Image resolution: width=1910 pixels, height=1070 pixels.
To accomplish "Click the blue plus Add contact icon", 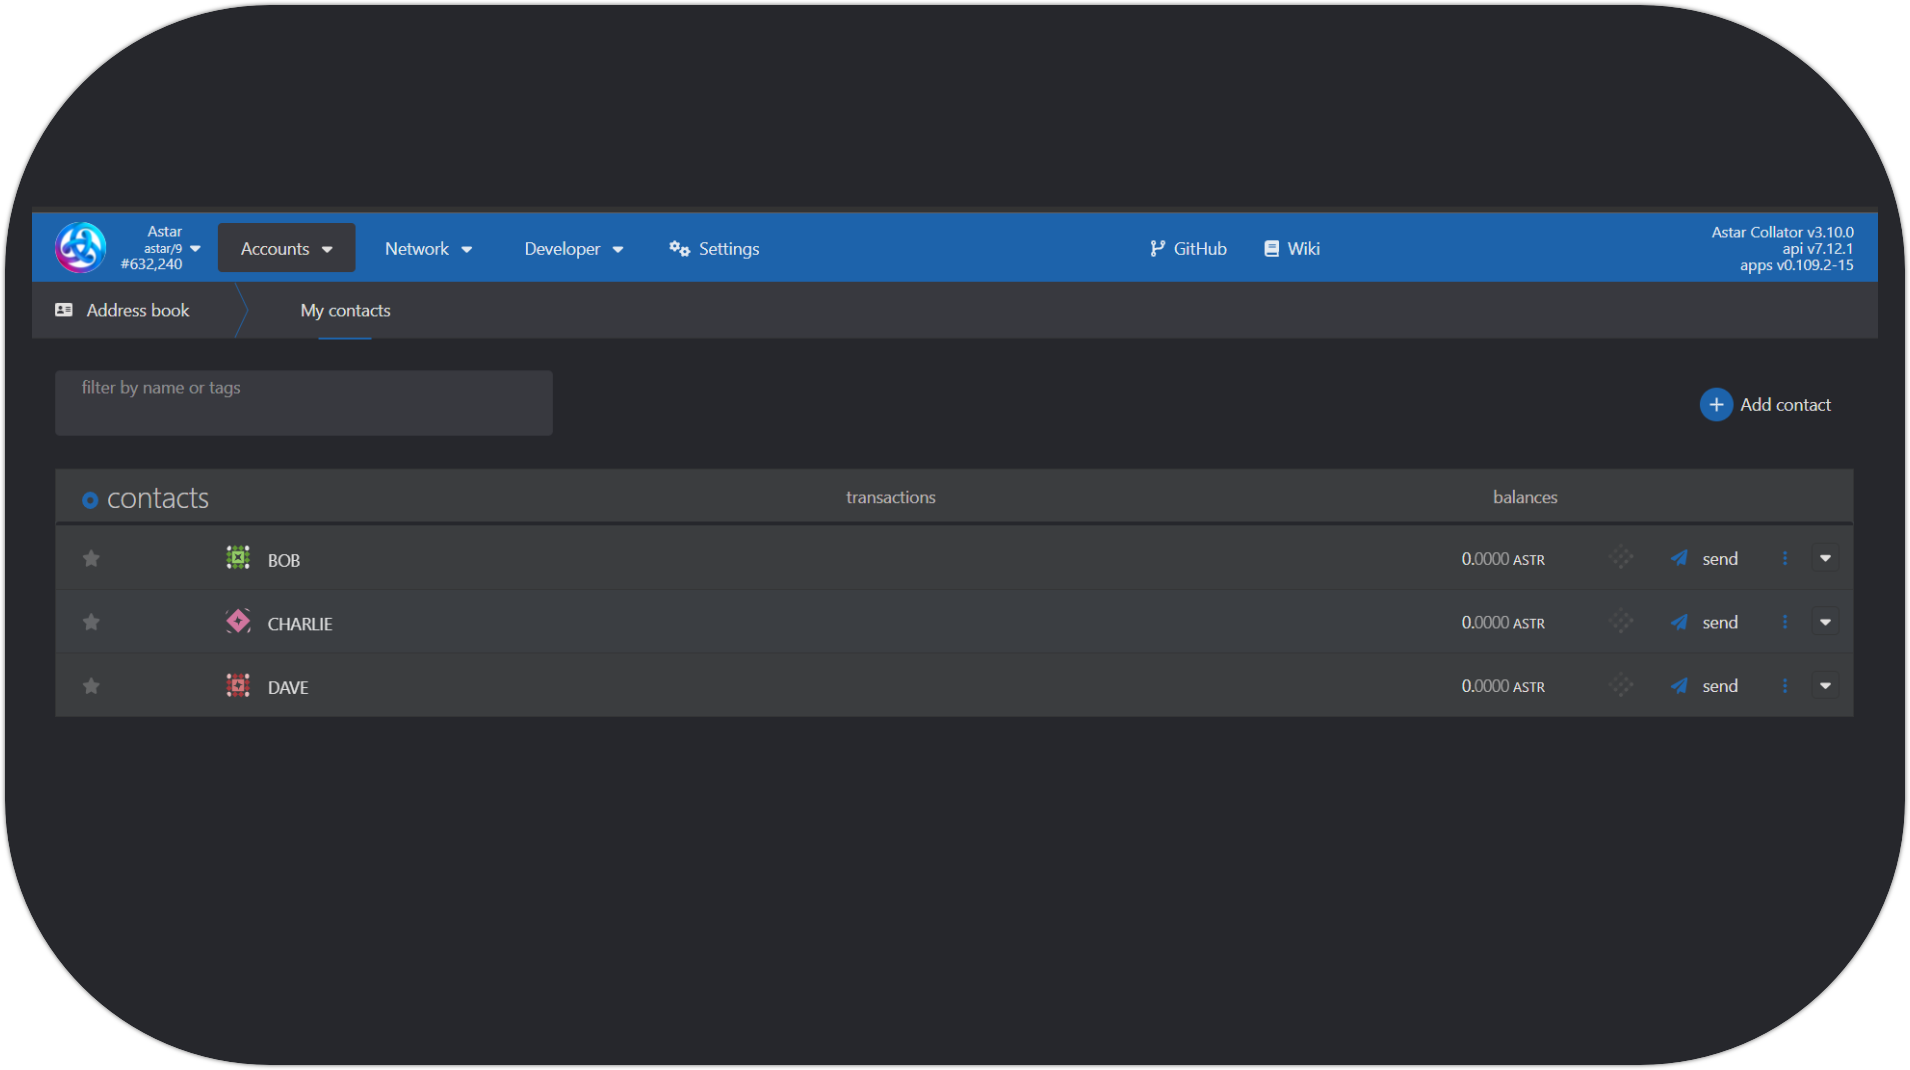I will [x=1716, y=405].
